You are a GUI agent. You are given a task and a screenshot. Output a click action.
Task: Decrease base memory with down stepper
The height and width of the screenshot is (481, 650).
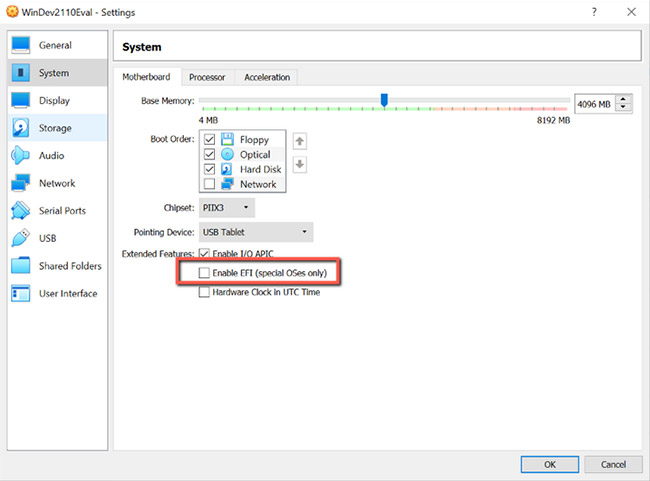click(x=623, y=108)
